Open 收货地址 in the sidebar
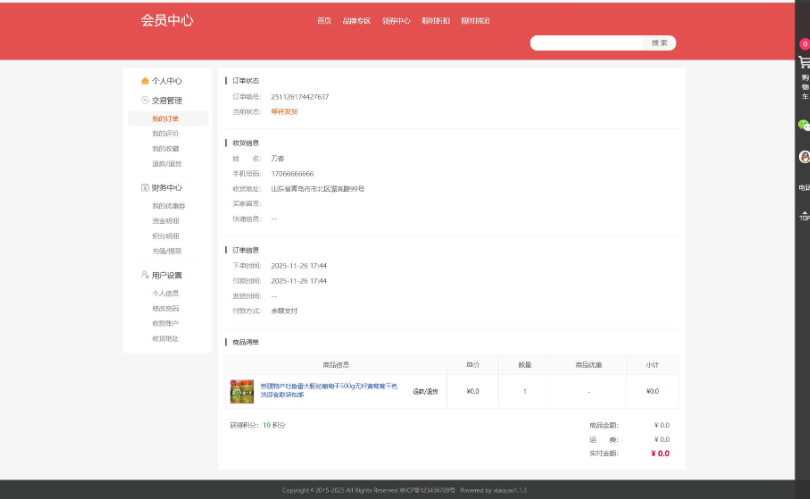Image resolution: width=810 pixels, height=499 pixels. pyautogui.click(x=165, y=339)
